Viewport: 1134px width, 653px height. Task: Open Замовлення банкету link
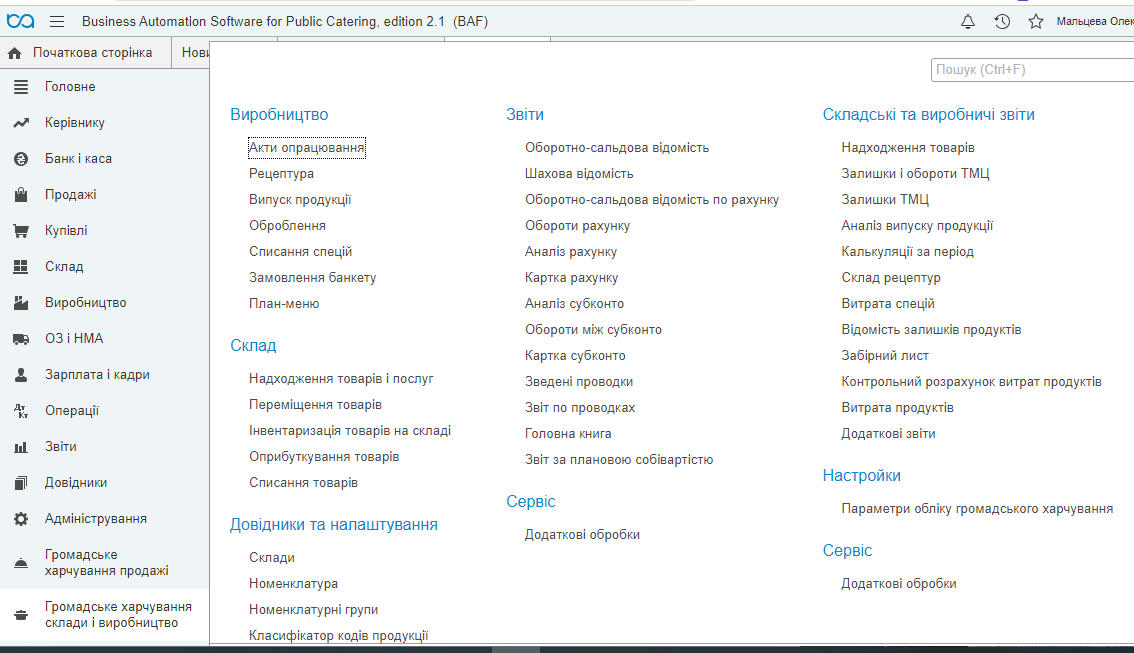[x=312, y=278]
